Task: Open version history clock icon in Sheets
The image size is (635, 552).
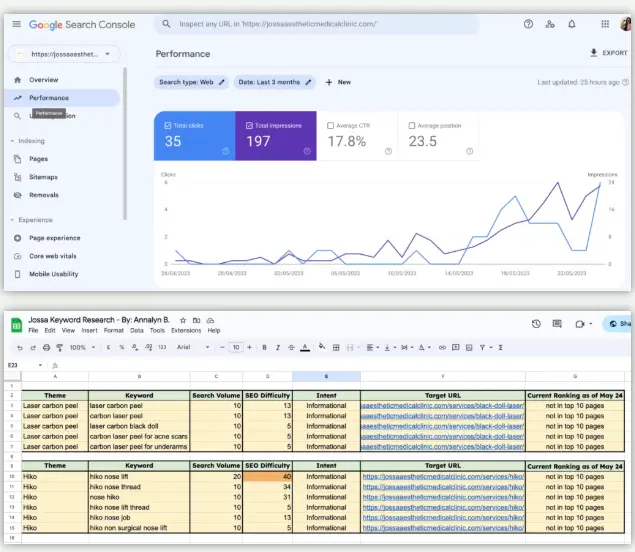Action: 536,324
